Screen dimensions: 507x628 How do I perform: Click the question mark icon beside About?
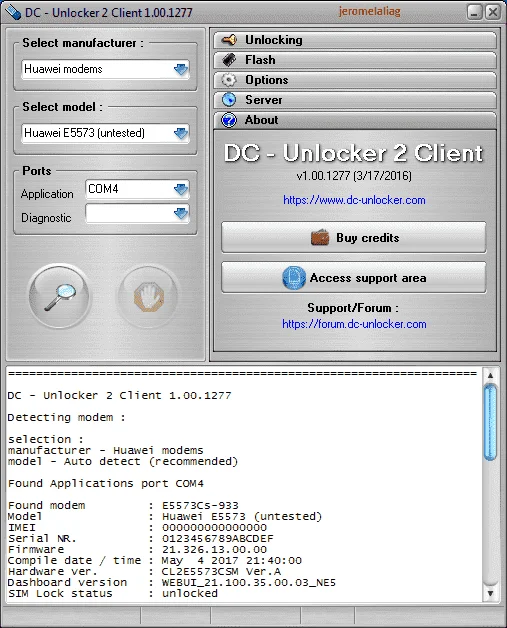229,120
